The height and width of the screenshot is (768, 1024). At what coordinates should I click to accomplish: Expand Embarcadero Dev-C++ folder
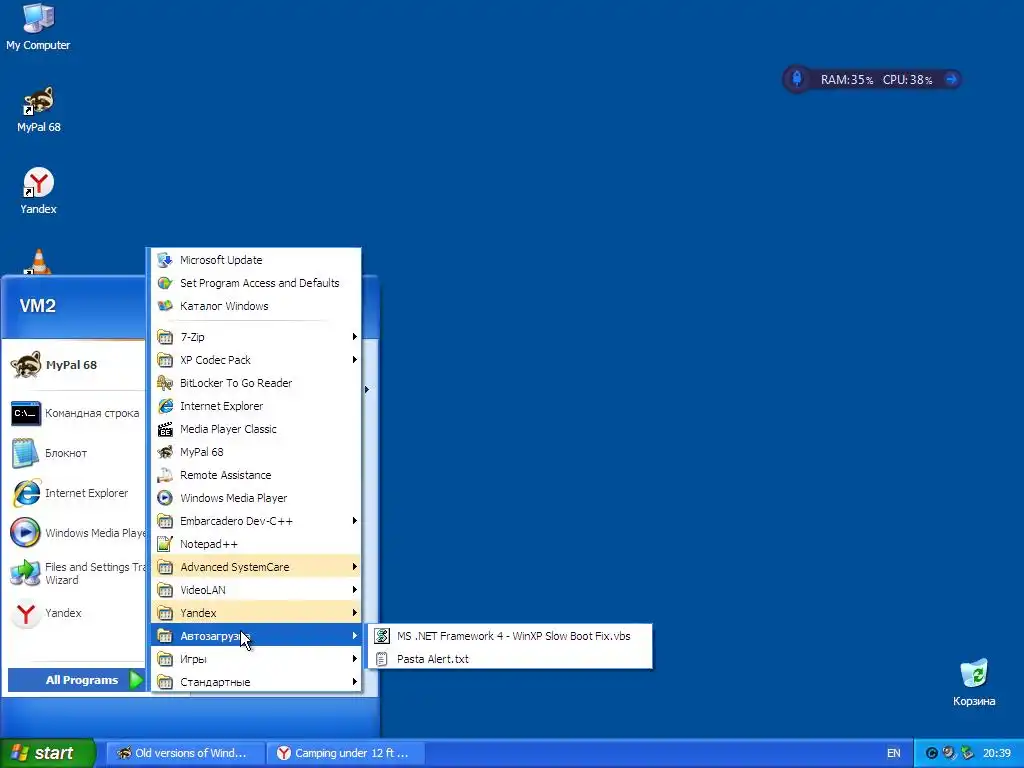tap(256, 521)
